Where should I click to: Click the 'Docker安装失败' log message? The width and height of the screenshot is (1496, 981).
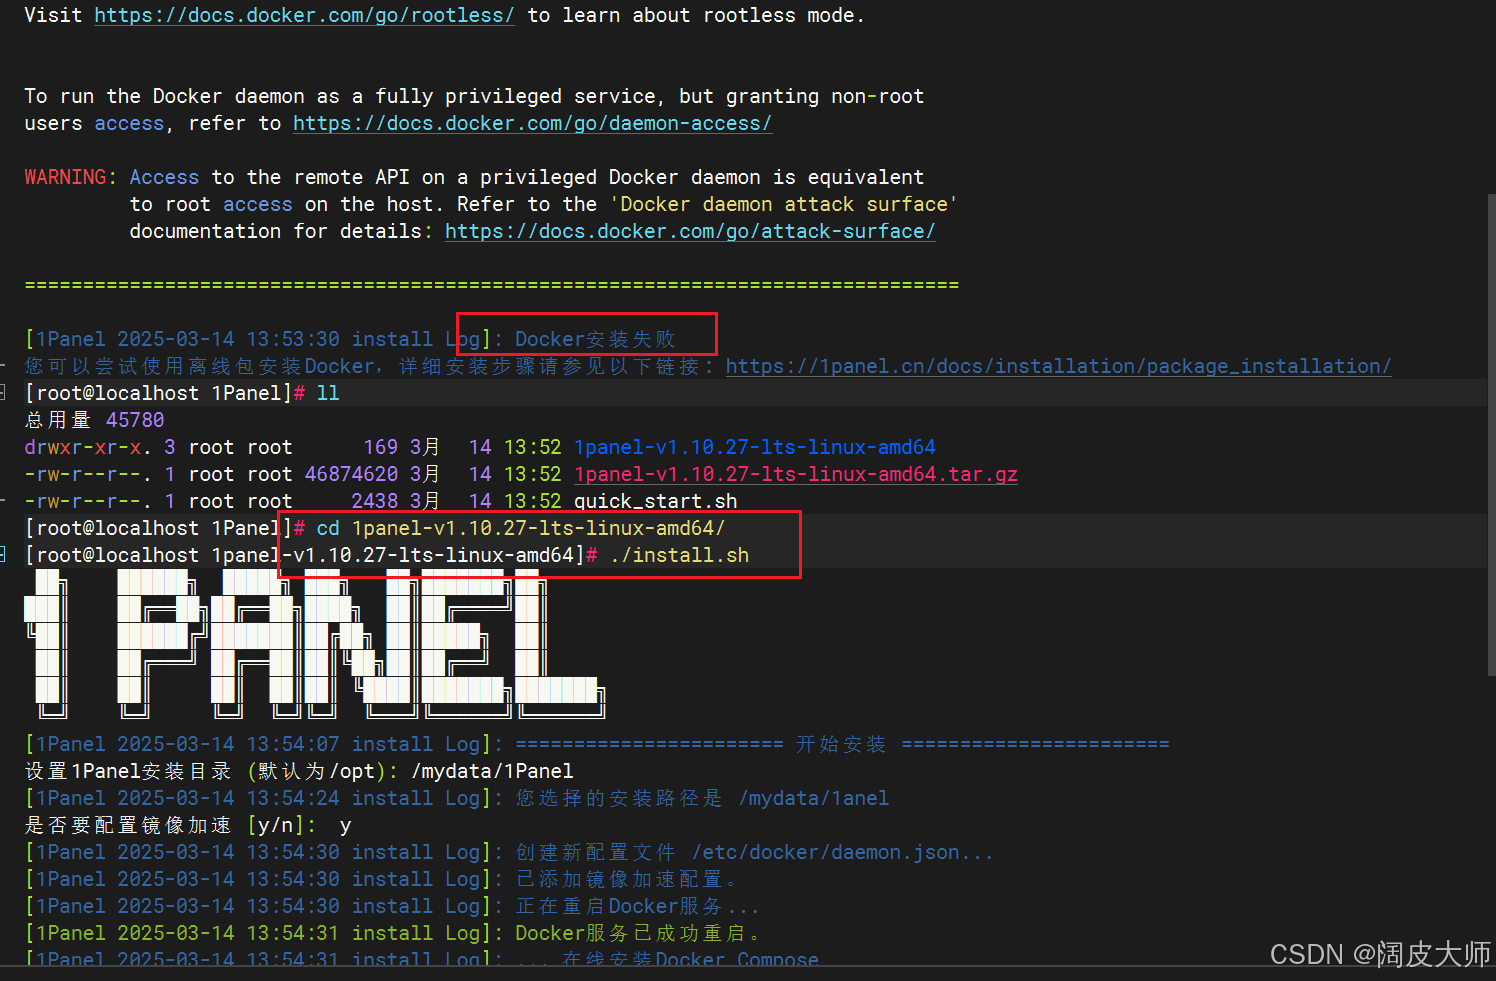click(x=595, y=339)
